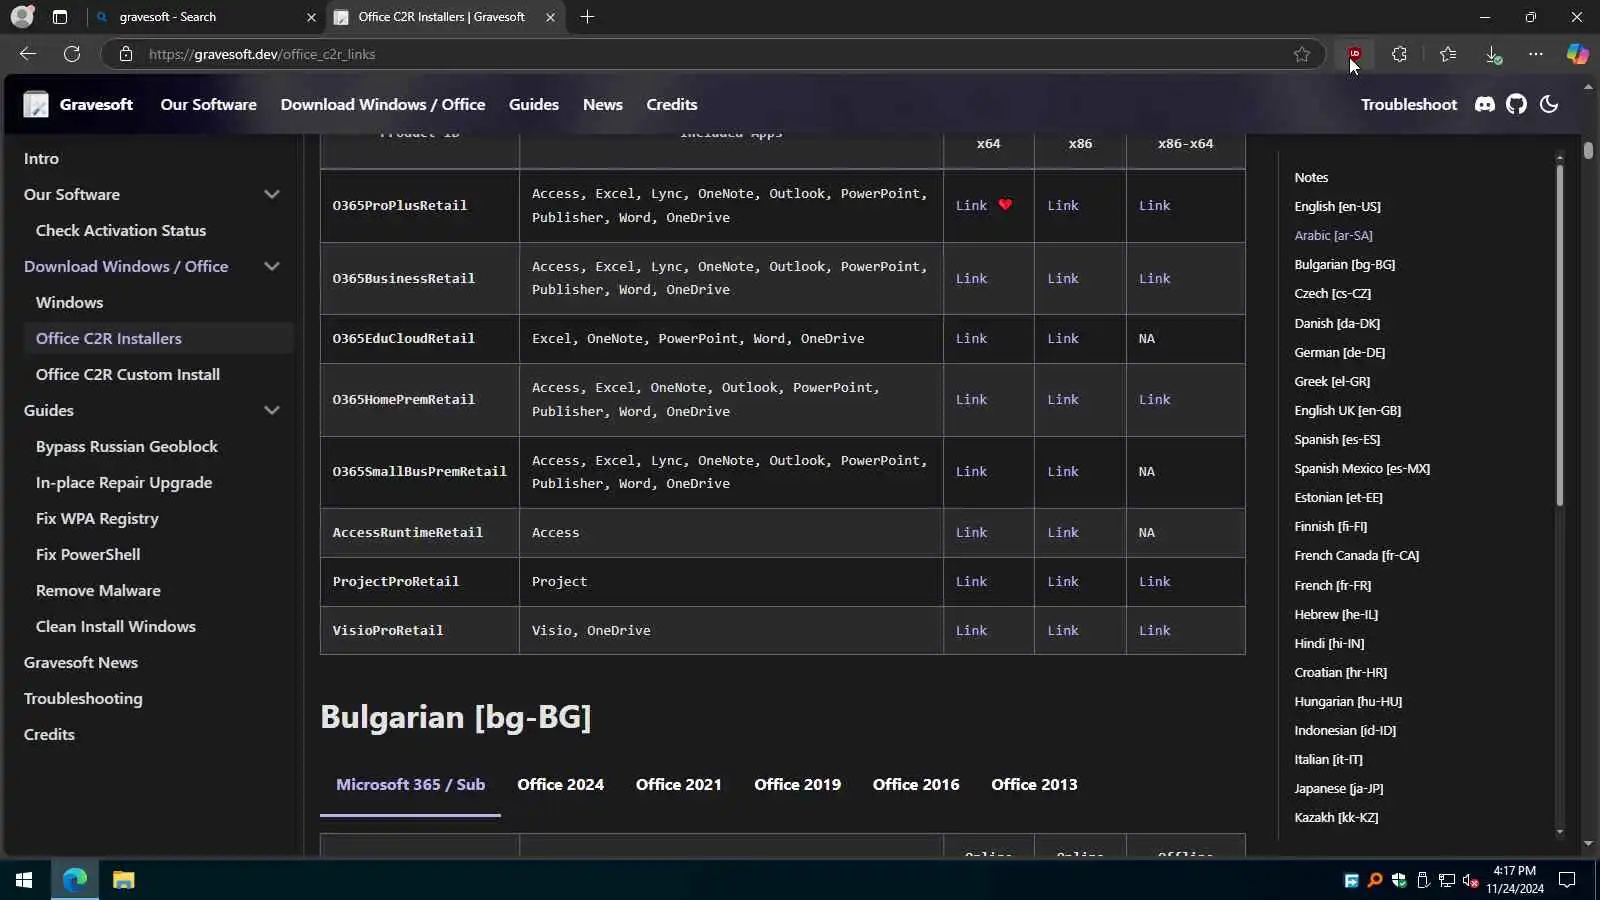Click the clock and date in taskbar
The height and width of the screenshot is (900, 1600).
[x=1514, y=880]
